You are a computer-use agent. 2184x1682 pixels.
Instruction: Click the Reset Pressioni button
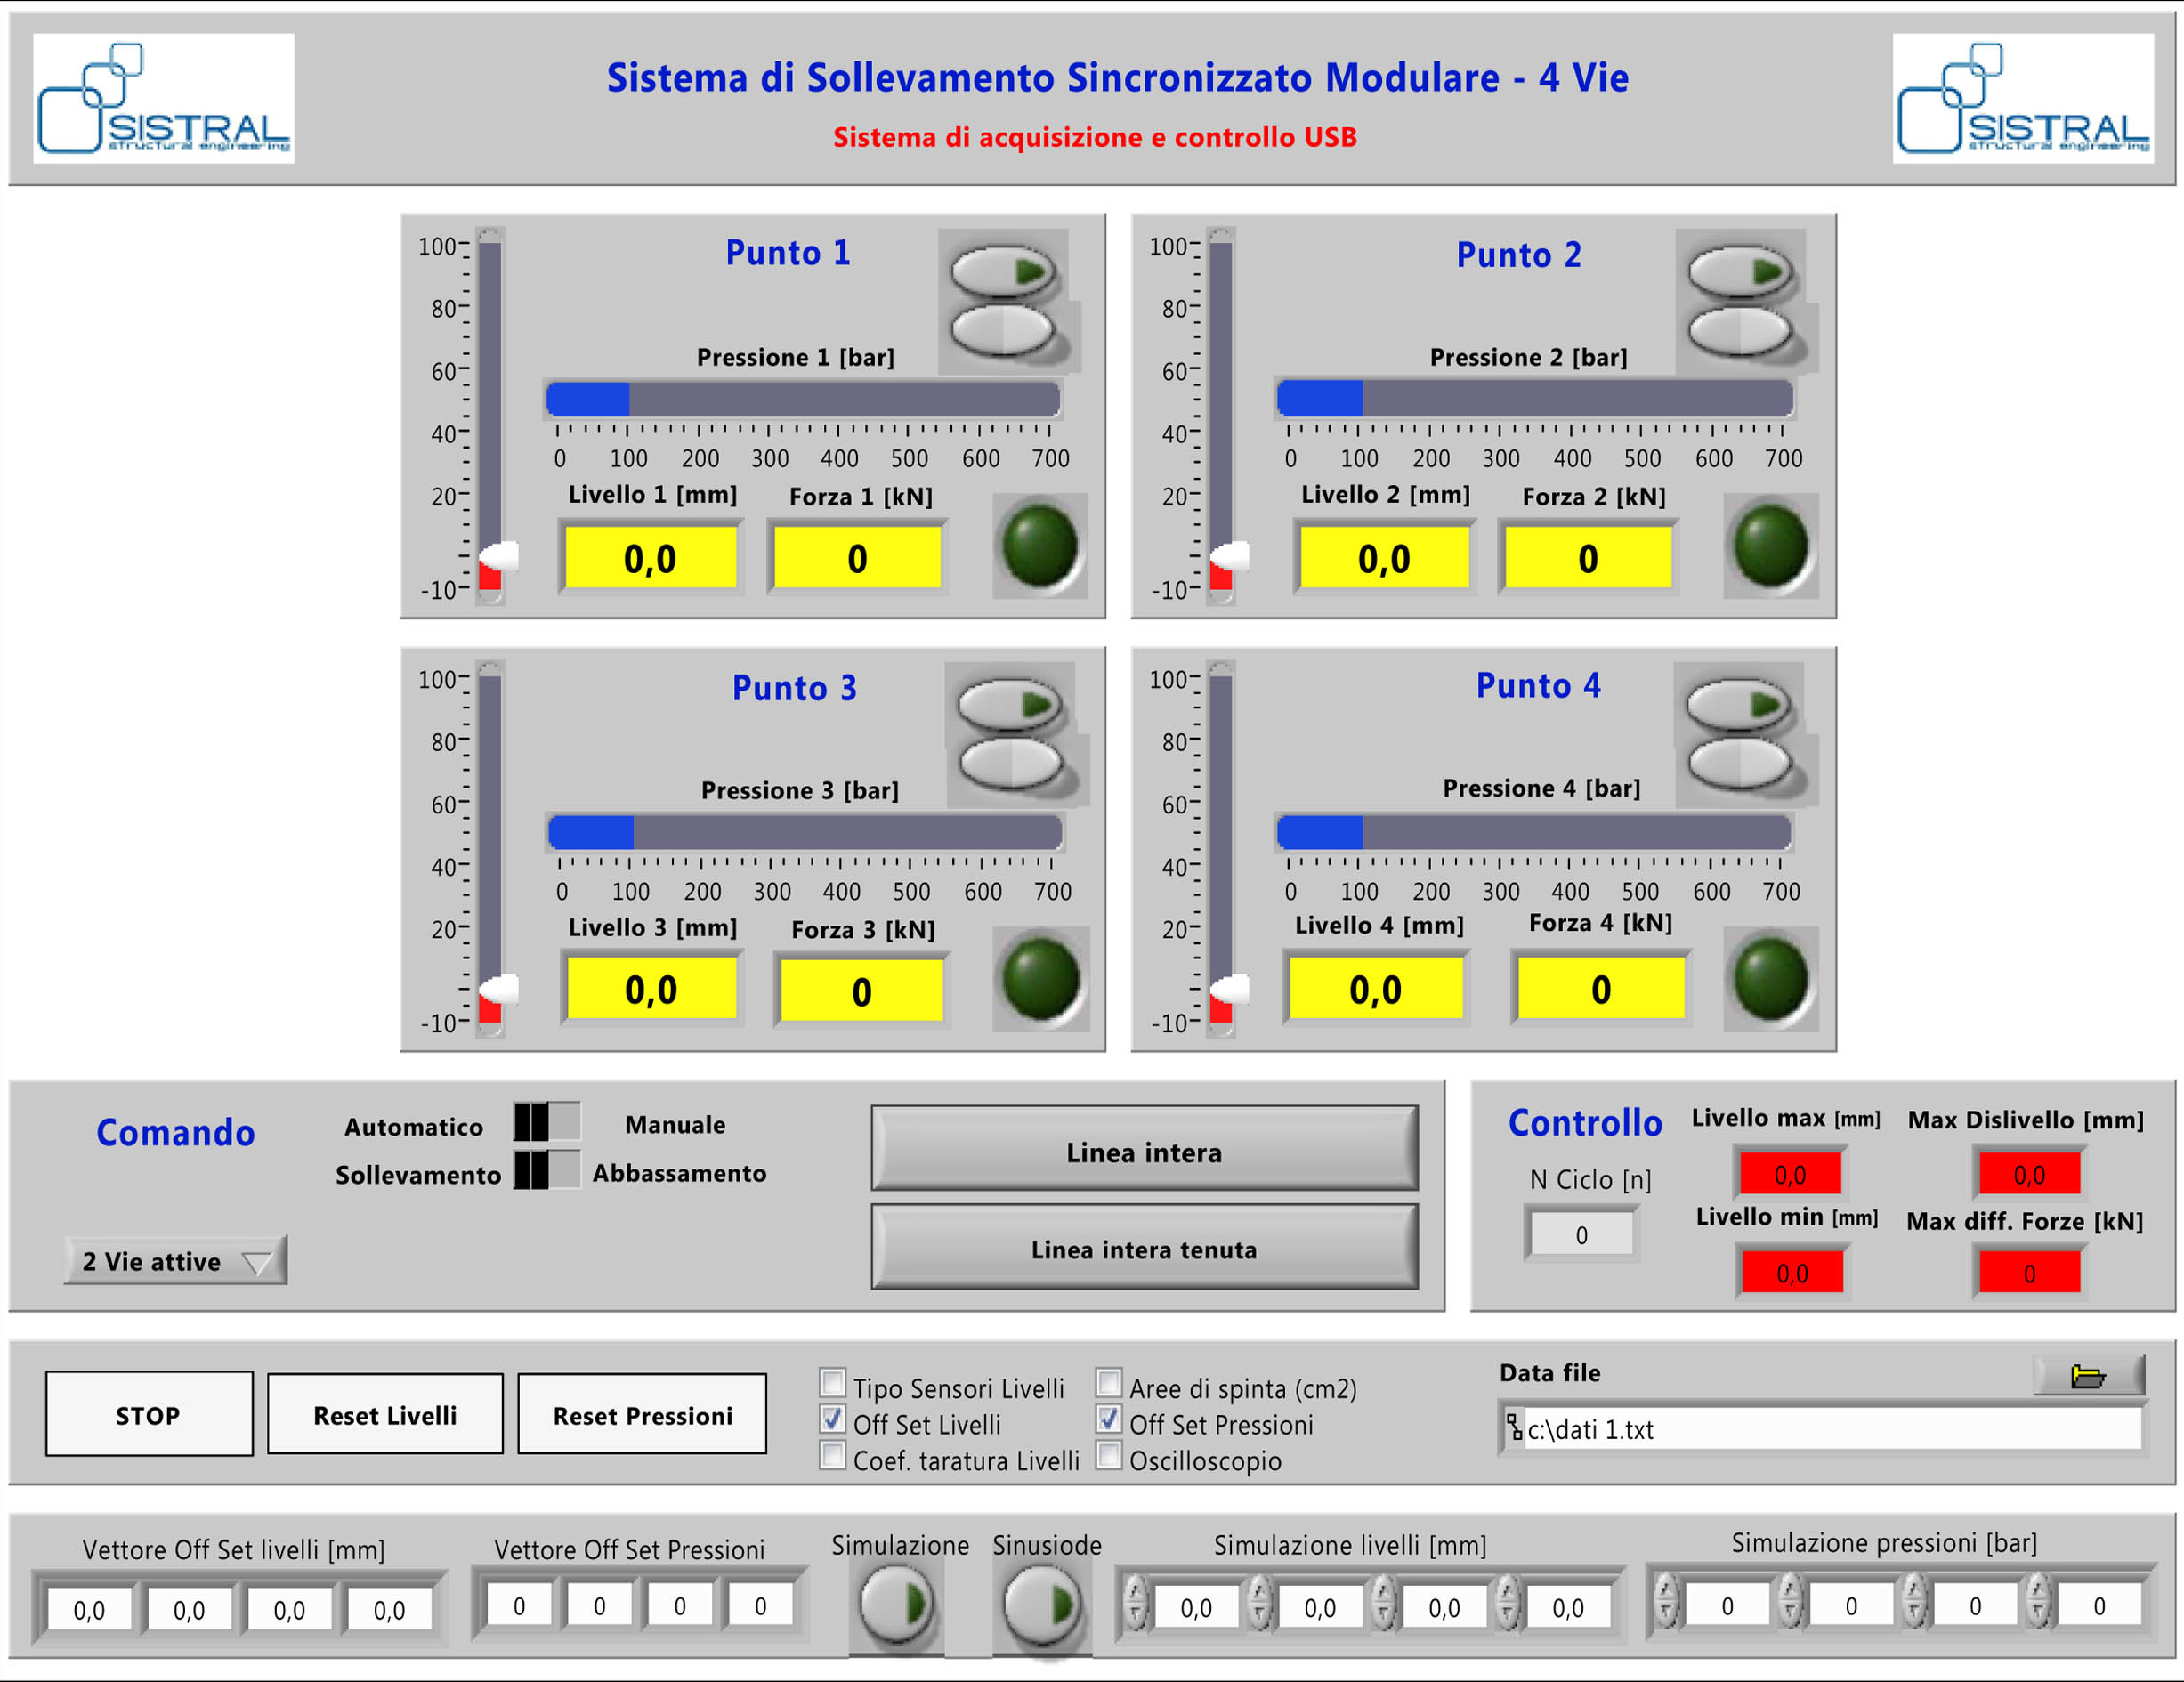[x=642, y=1413]
